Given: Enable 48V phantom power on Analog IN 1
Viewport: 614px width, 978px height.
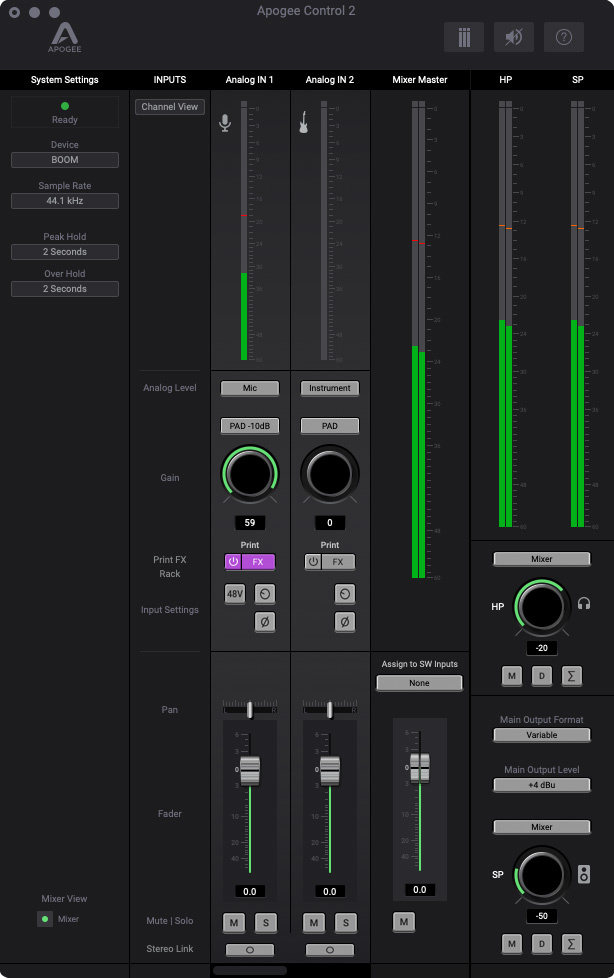Looking at the screenshot, I should (235, 594).
